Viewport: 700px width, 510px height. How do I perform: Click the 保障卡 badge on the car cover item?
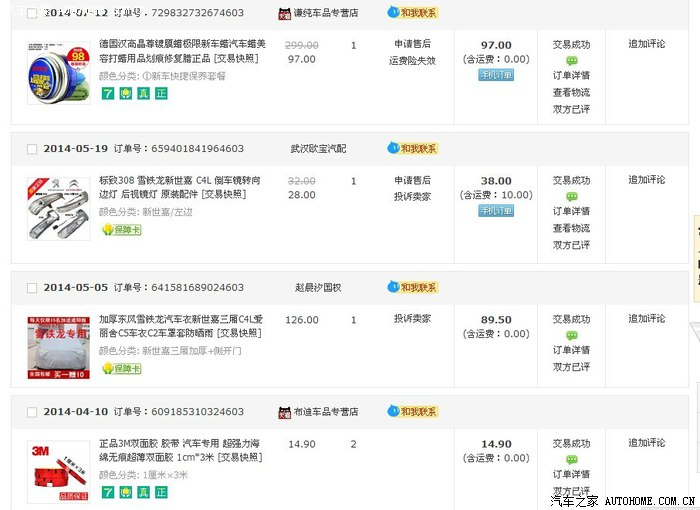121,369
